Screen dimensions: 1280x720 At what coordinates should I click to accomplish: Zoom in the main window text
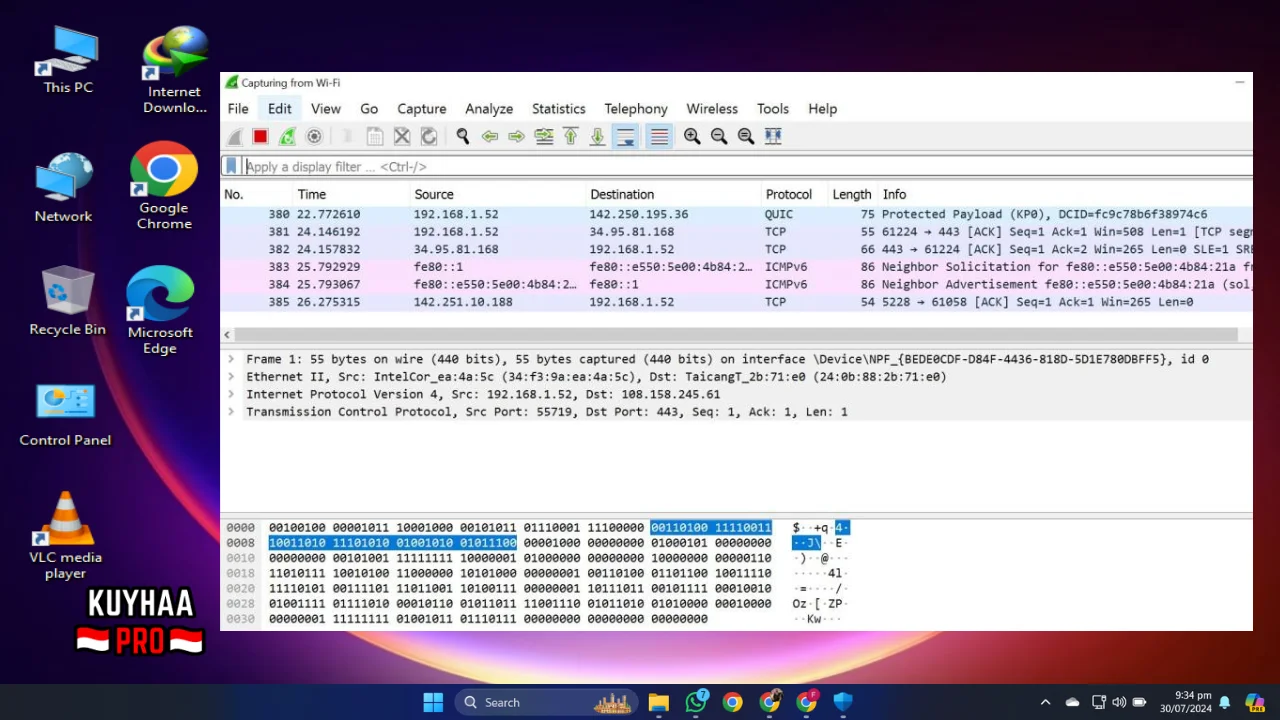(692, 137)
